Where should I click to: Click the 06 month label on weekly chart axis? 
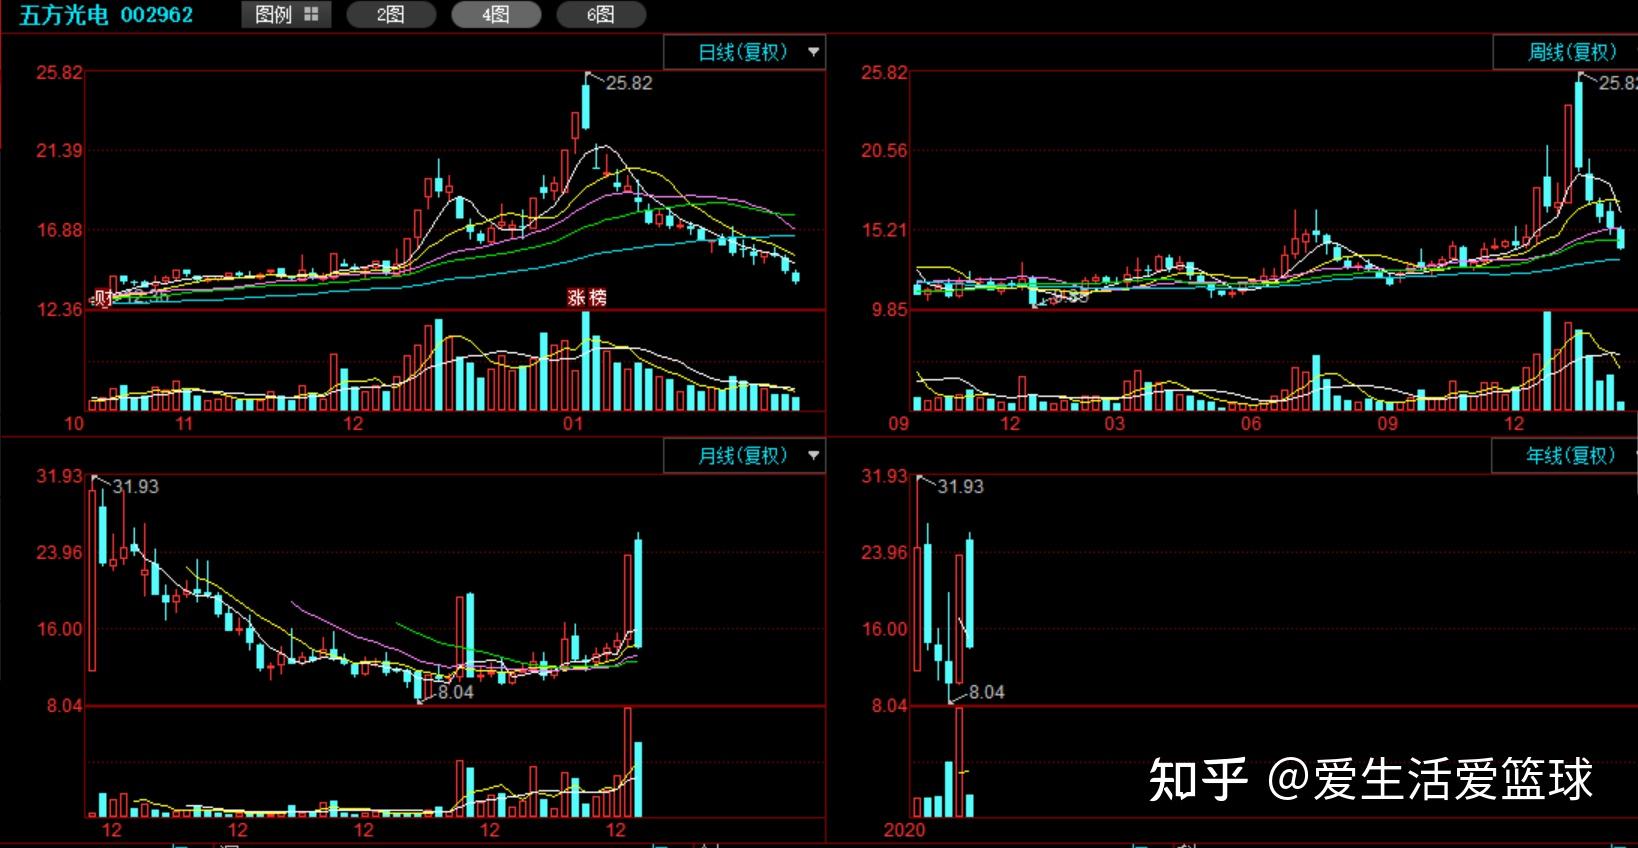click(x=1251, y=424)
